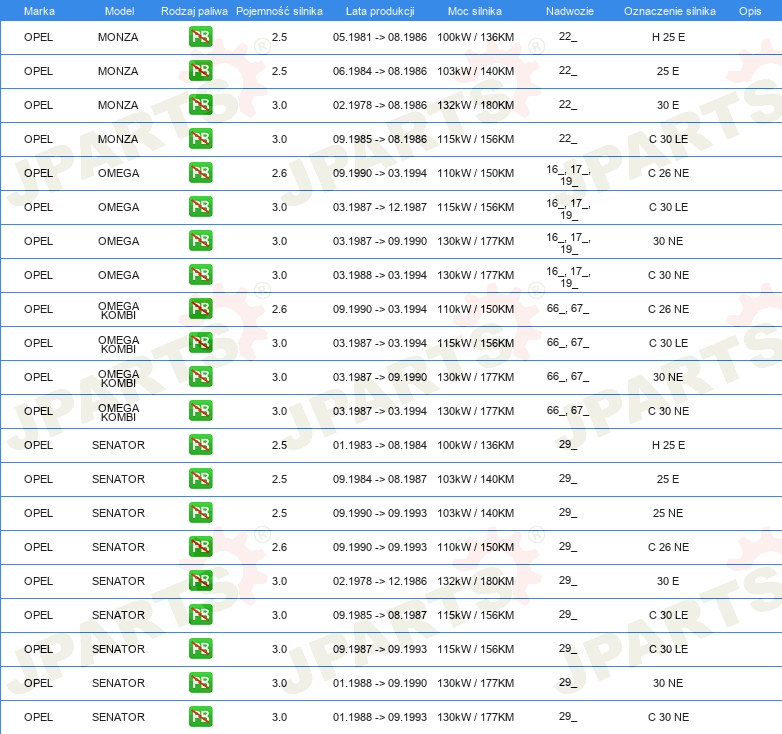Click fuel icon in Senator 09.1985->08.1987 row
Image resolution: width=782 pixels, height=734 pixels.
coord(200,615)
